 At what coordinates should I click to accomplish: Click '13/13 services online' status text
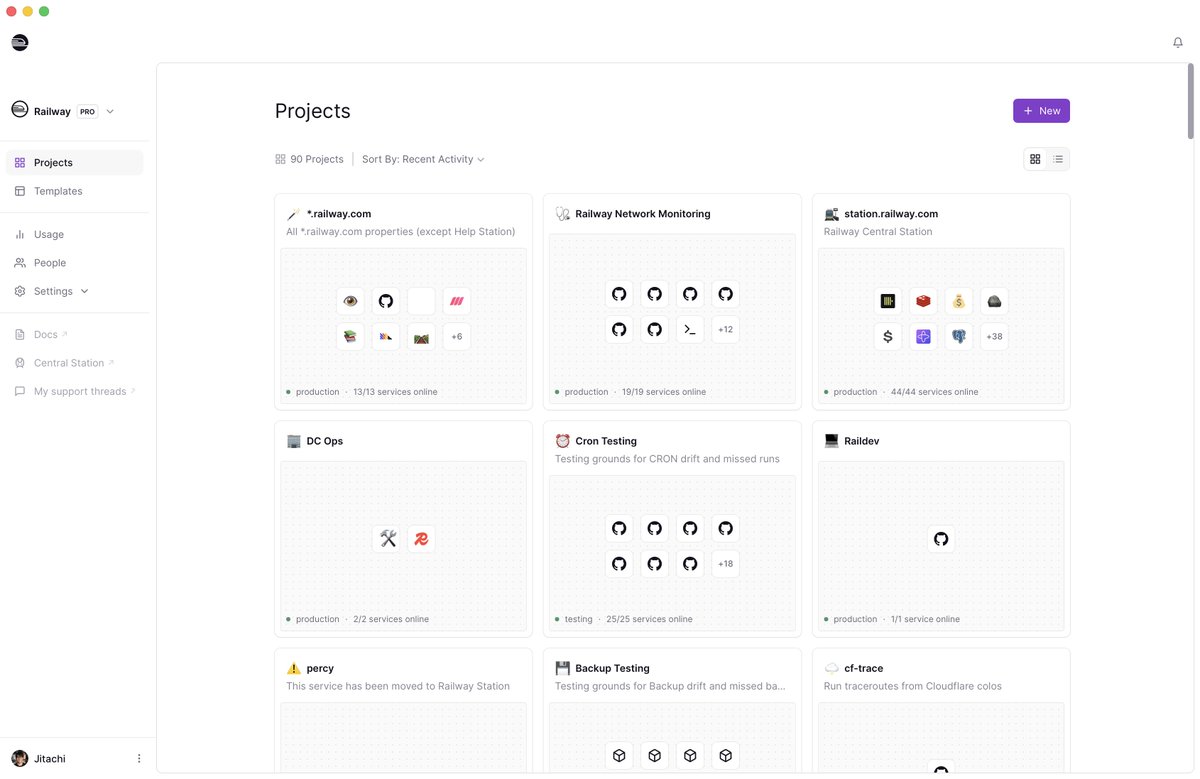pos(395,392)
